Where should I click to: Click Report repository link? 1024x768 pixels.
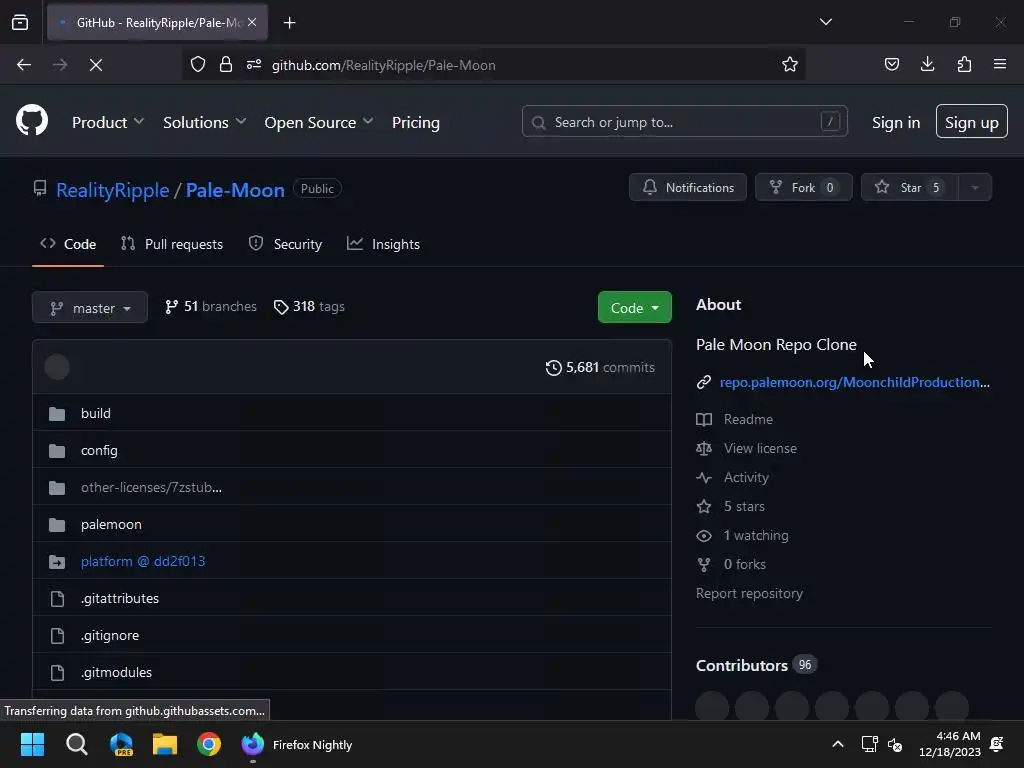[x=749, y=594]
